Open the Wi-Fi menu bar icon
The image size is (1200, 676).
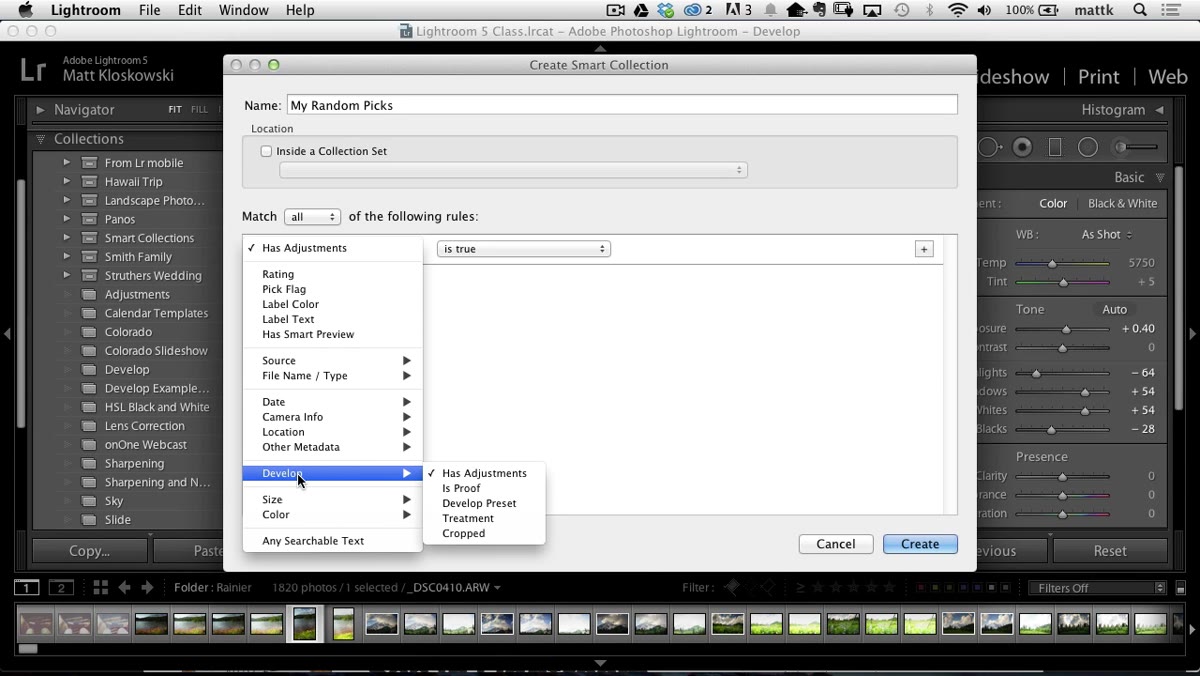[x=958, y=10]
